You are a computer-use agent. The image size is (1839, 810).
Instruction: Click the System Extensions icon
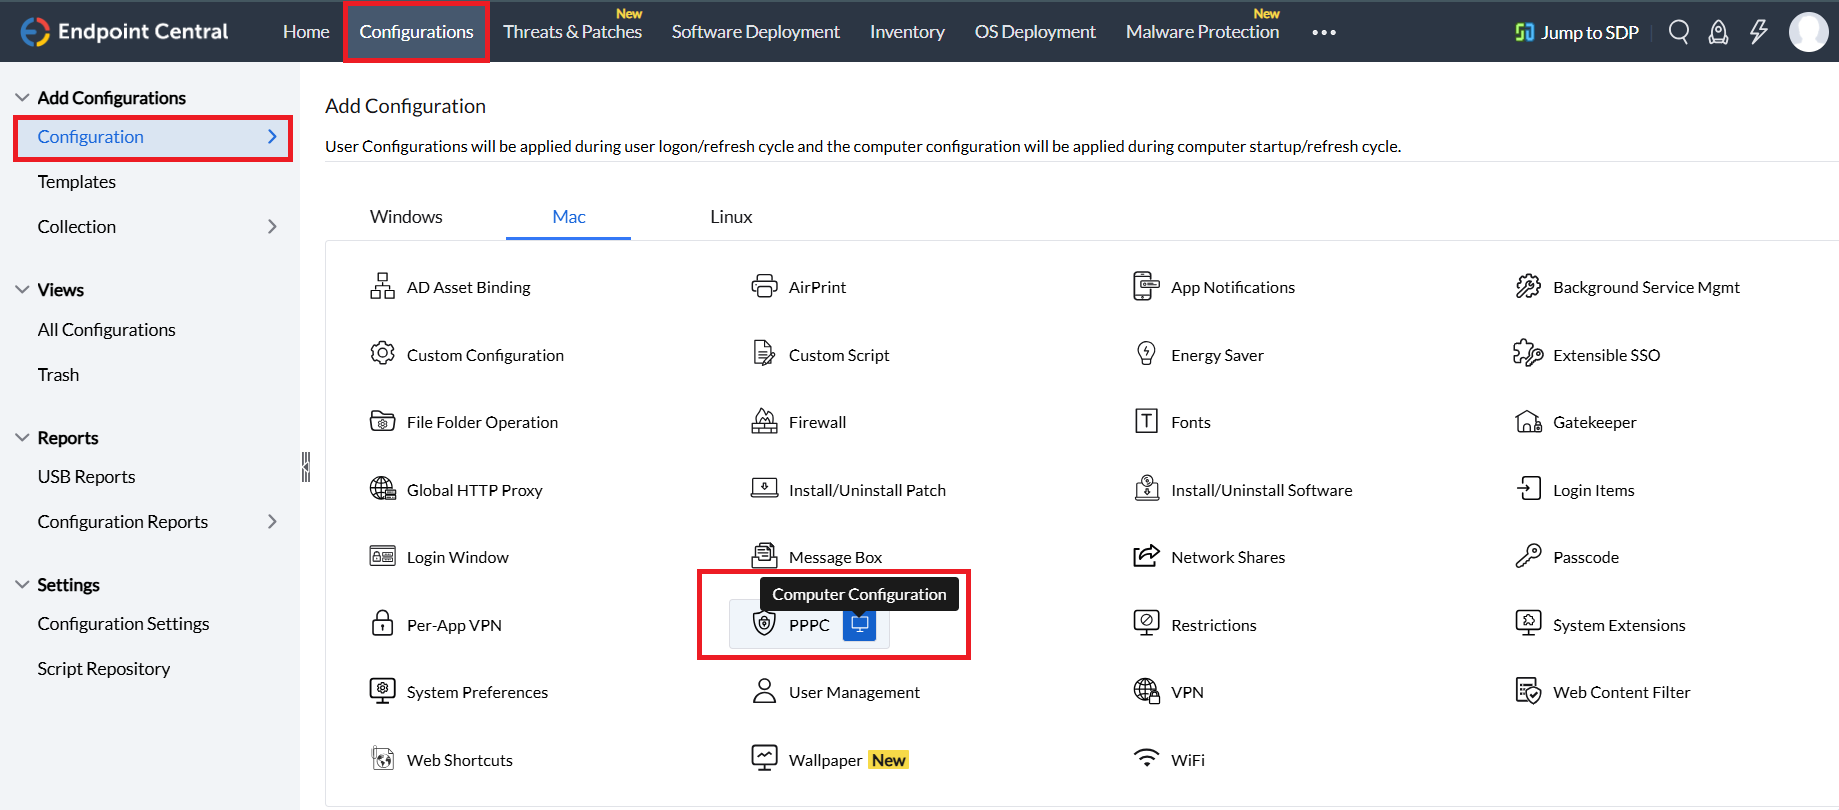point(1528,624)
